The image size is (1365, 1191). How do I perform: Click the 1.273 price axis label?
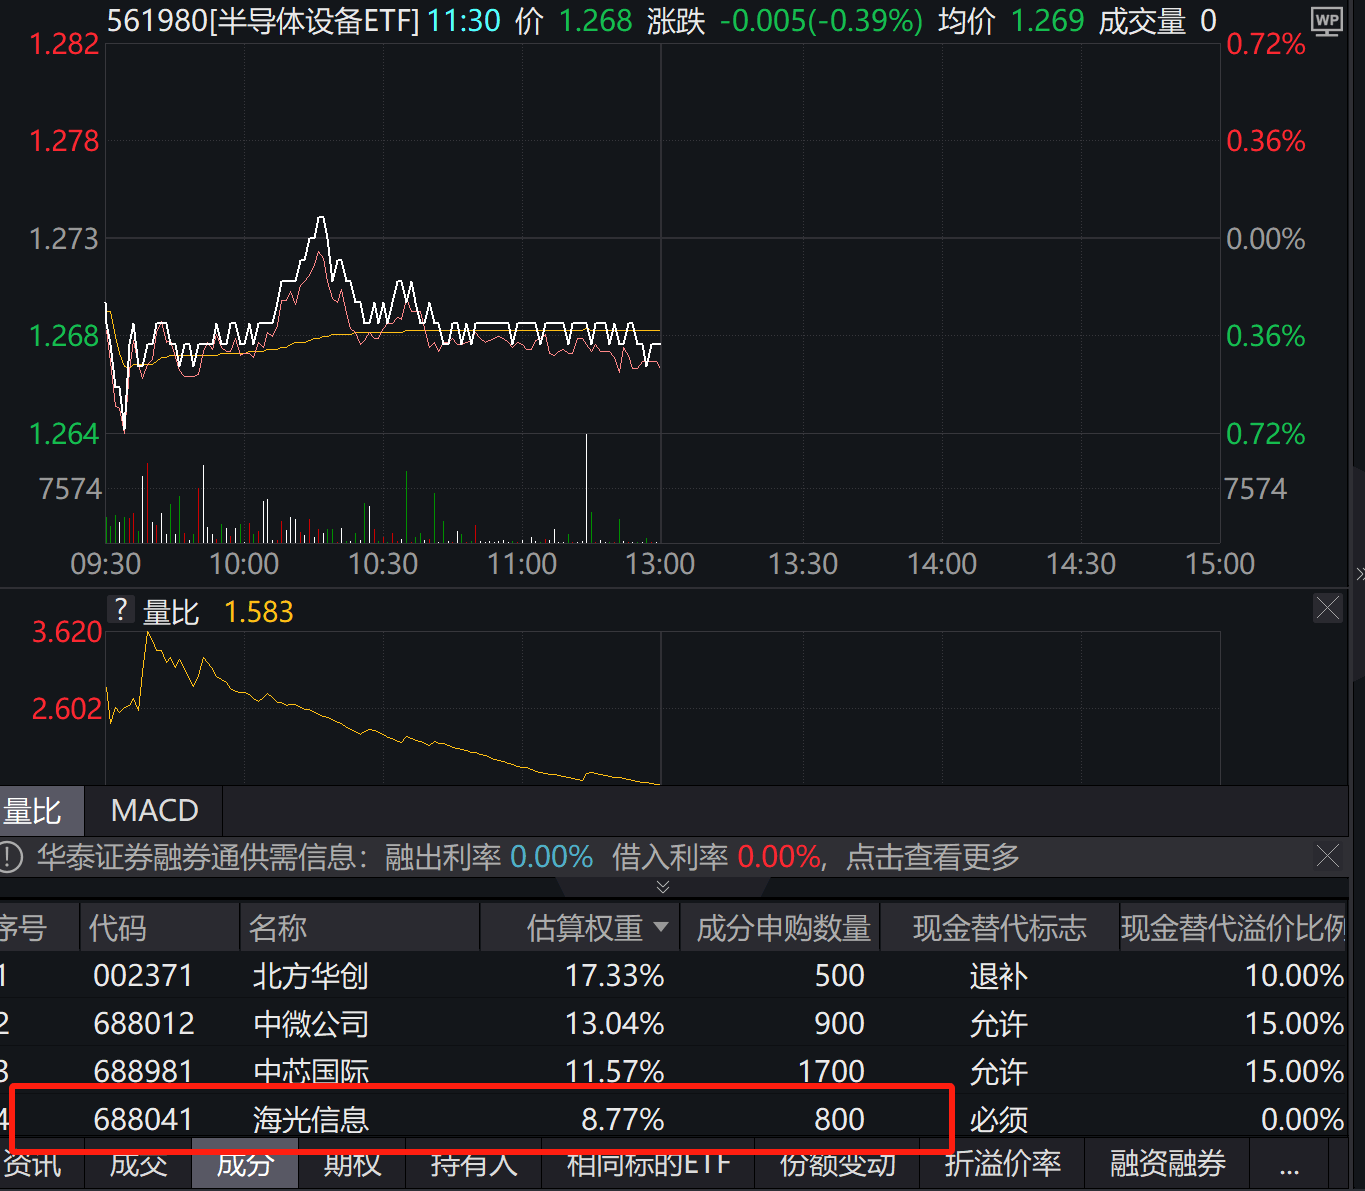(64, 239)
